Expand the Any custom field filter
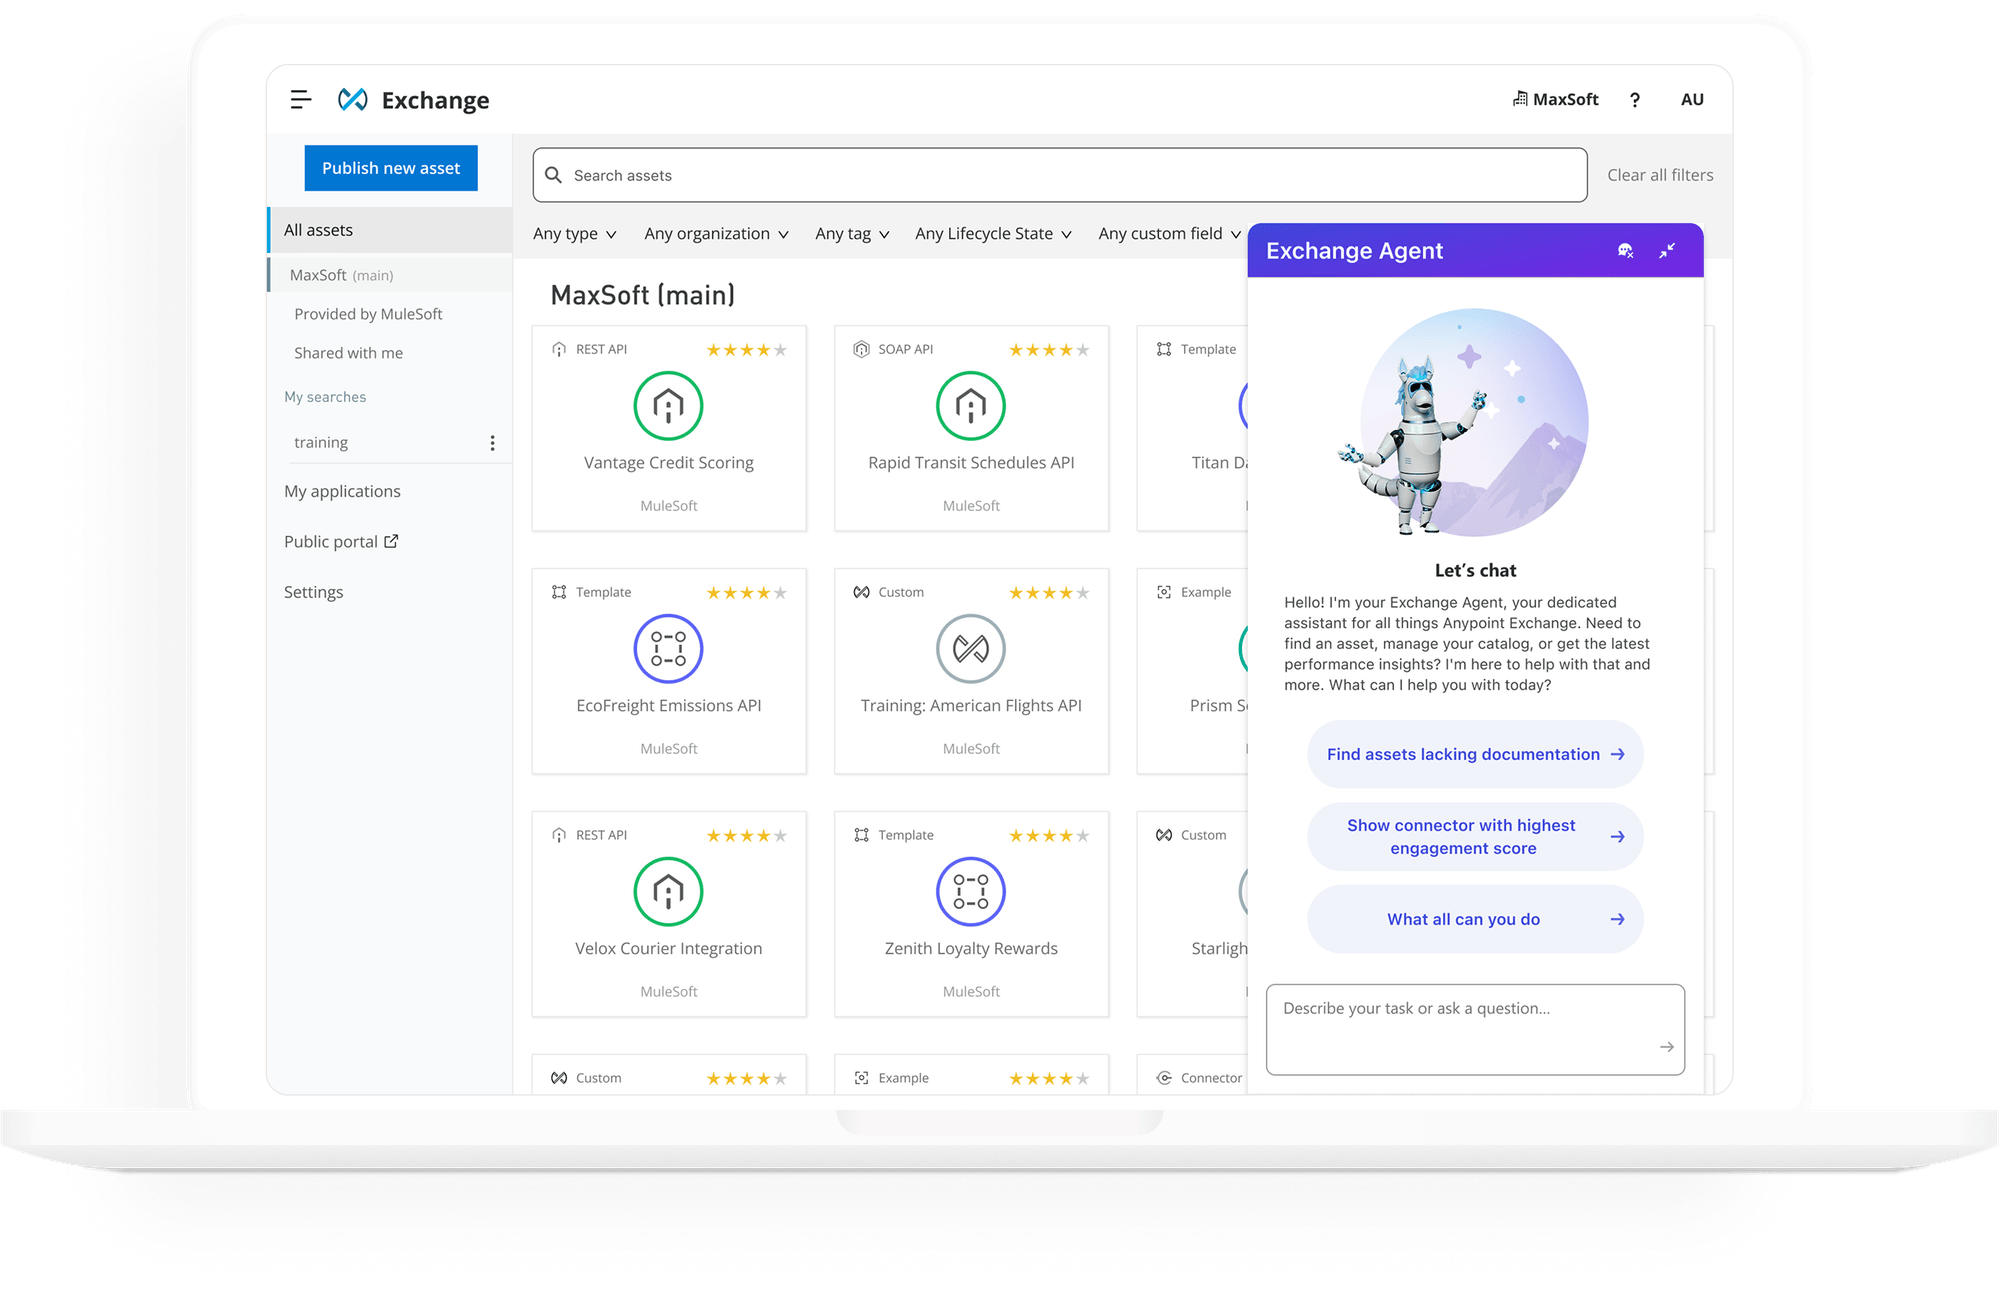 [x=1170, y=234]
